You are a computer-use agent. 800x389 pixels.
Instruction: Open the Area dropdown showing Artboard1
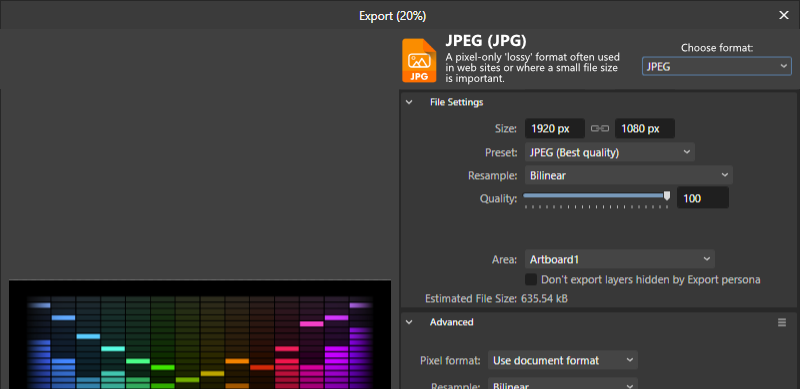[x=619, y=259]
